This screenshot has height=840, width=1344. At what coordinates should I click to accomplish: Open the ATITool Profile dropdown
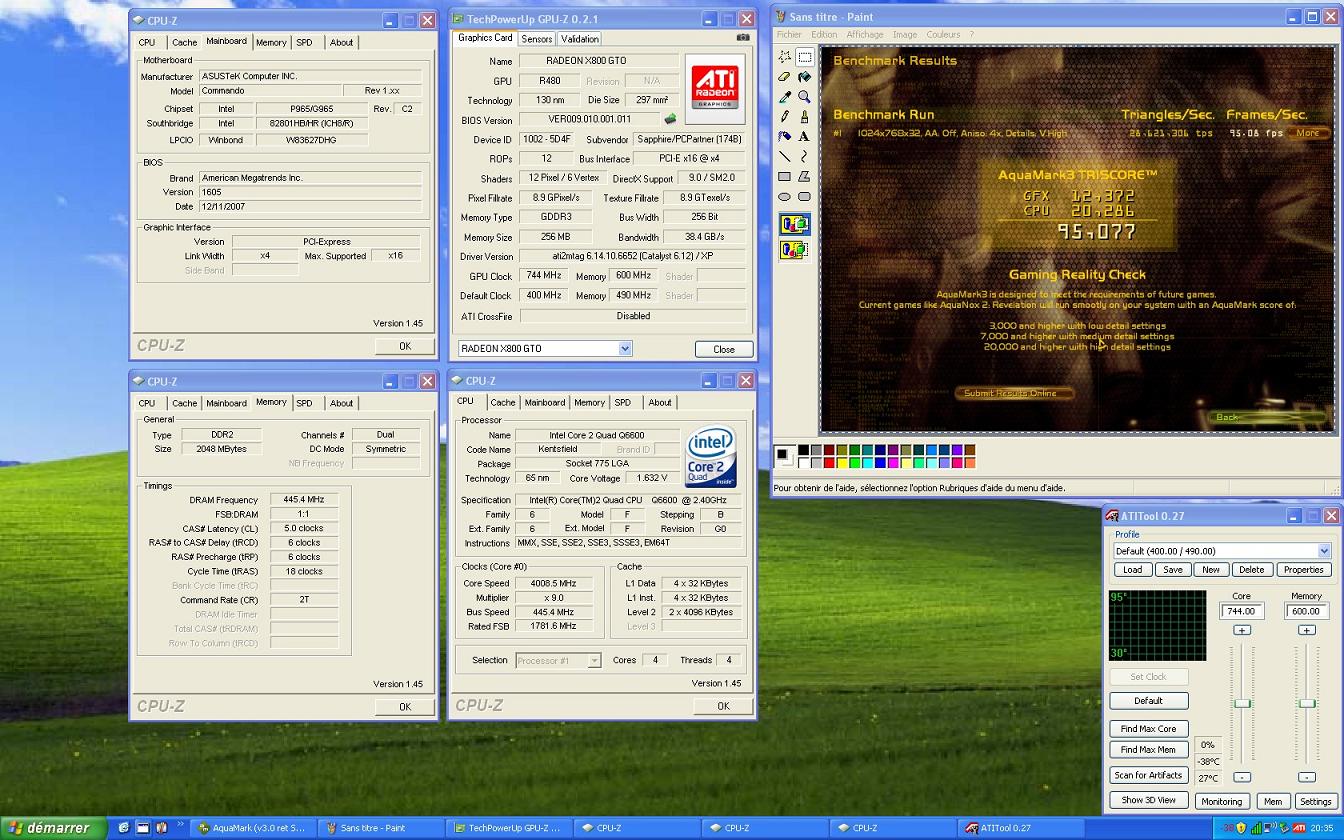(1324, 551)
